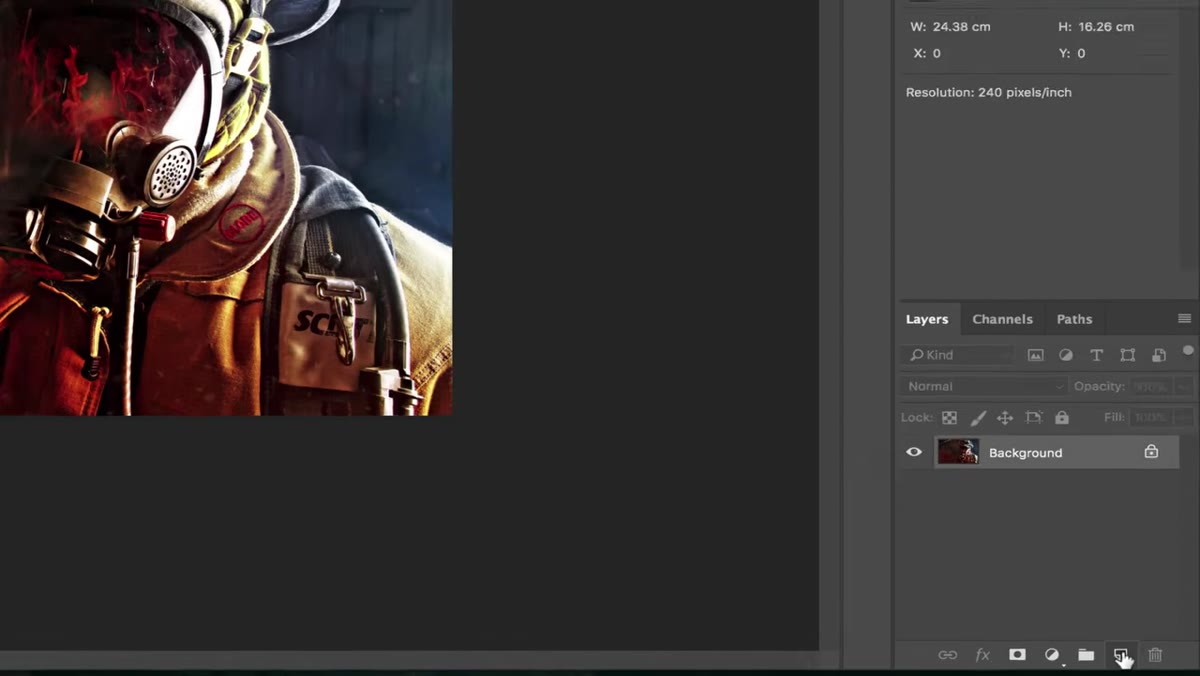The width and height of the screenshot is (1200, 676).
Task: Filter layers by pixel layer icon
Action: (x=1036, y=355)
